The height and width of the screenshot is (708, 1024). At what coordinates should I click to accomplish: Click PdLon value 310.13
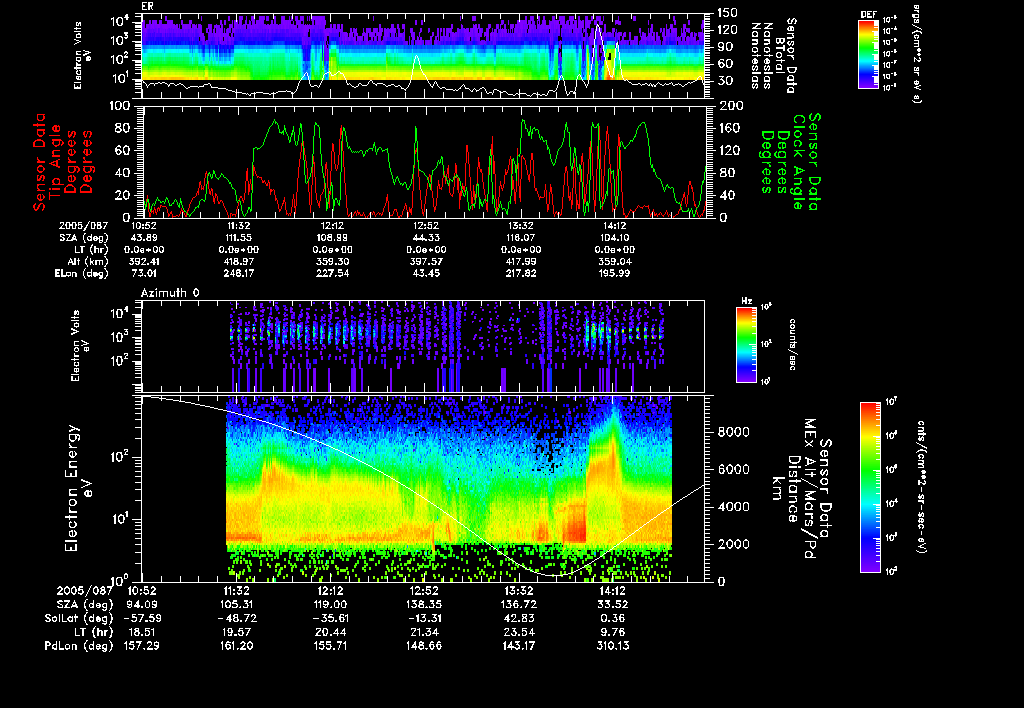613,646
